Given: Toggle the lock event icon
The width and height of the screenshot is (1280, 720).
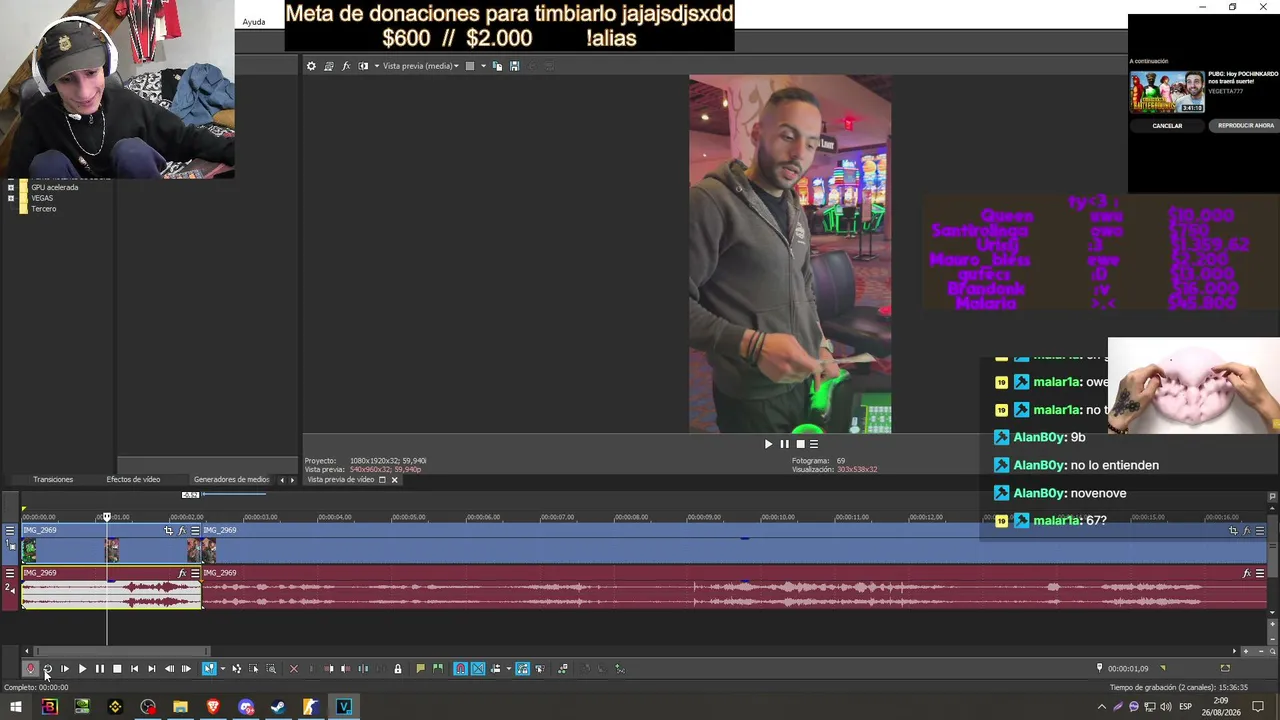Looking at the screenshot, I should tap(397, 669).
